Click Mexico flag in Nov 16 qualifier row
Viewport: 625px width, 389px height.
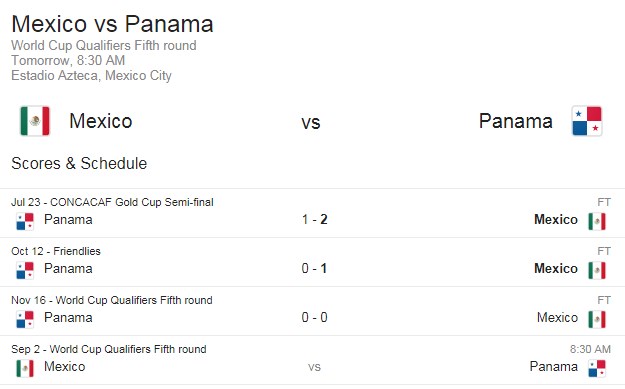pos(597,319)
